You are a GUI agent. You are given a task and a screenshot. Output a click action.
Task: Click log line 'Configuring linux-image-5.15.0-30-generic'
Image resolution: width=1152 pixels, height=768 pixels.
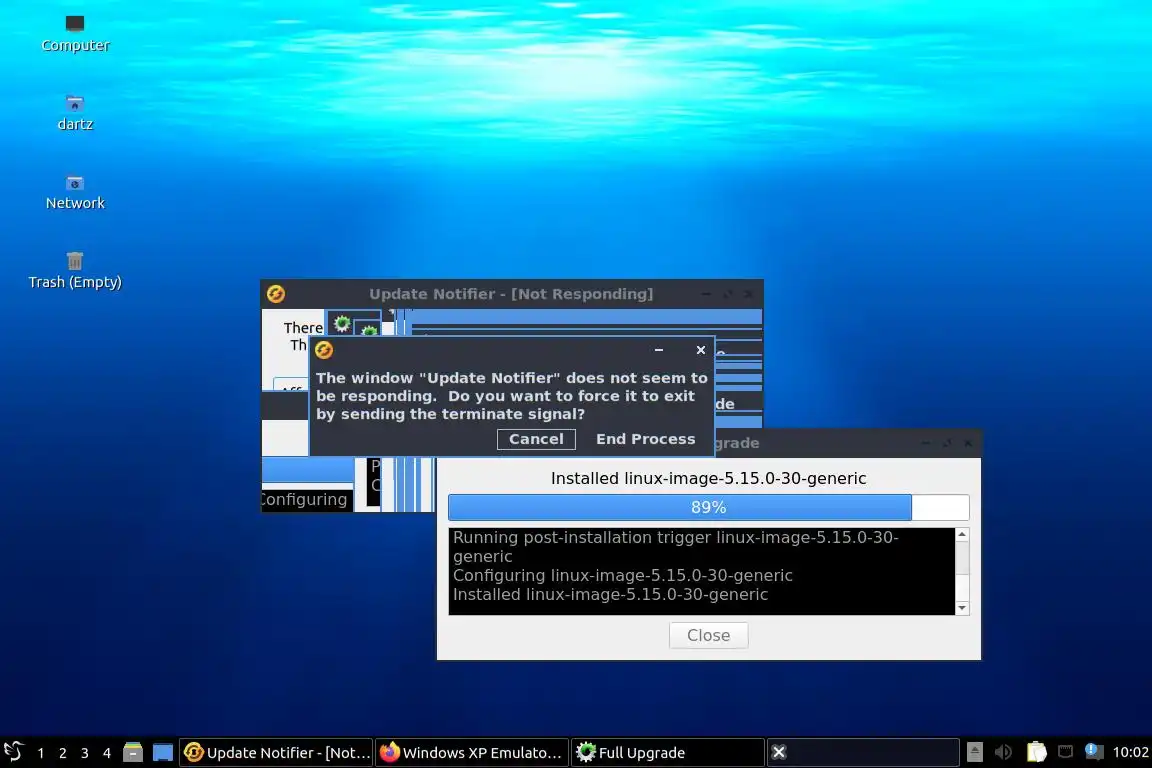pos(622,575)
